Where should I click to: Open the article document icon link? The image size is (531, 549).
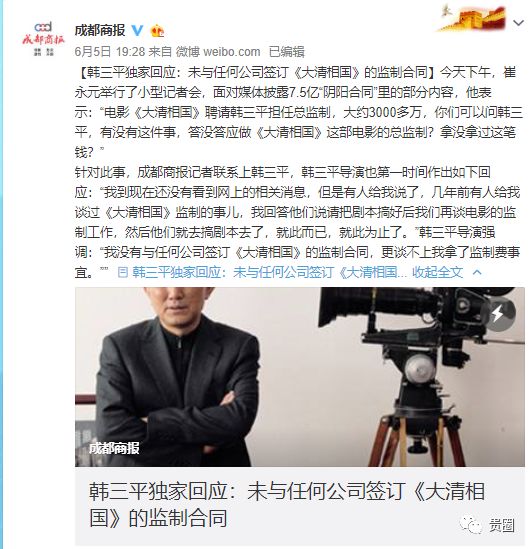click(x=123, y=272)
